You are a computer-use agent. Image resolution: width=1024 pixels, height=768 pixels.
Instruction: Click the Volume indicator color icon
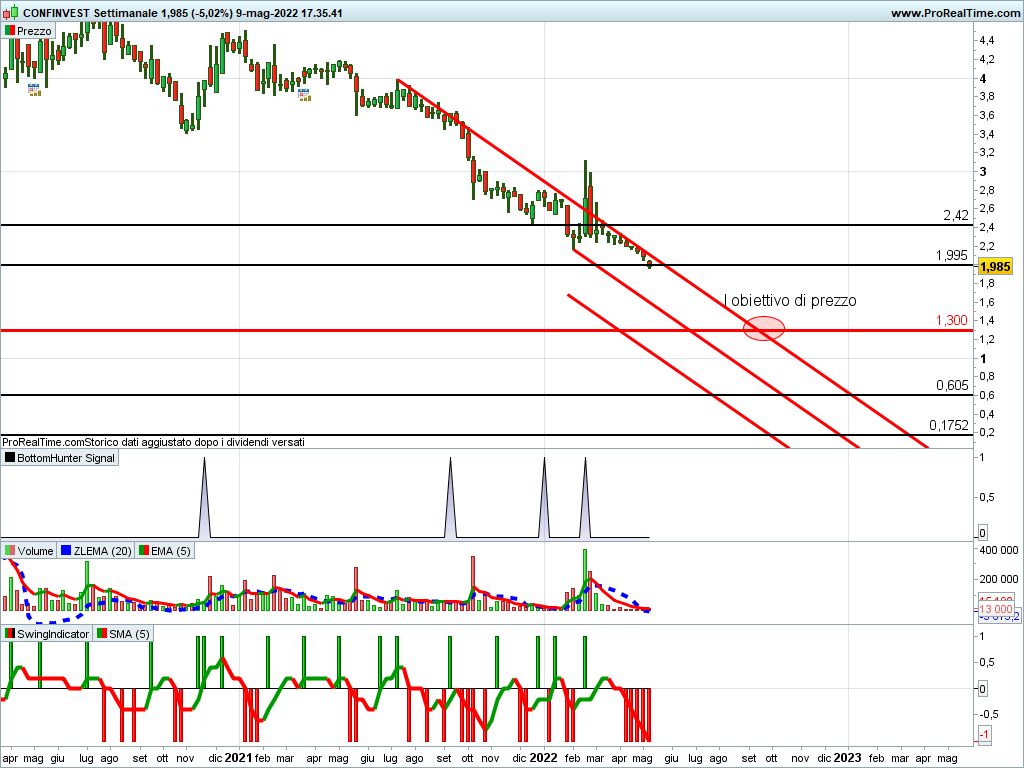pos(10,551)
